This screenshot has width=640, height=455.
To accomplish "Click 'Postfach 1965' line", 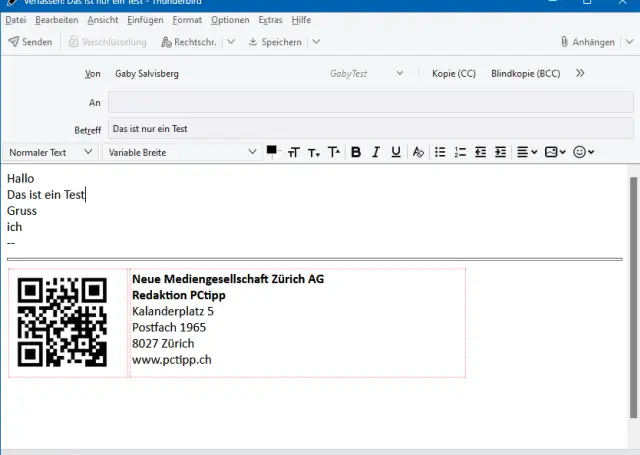I will [x=169, y=328].
